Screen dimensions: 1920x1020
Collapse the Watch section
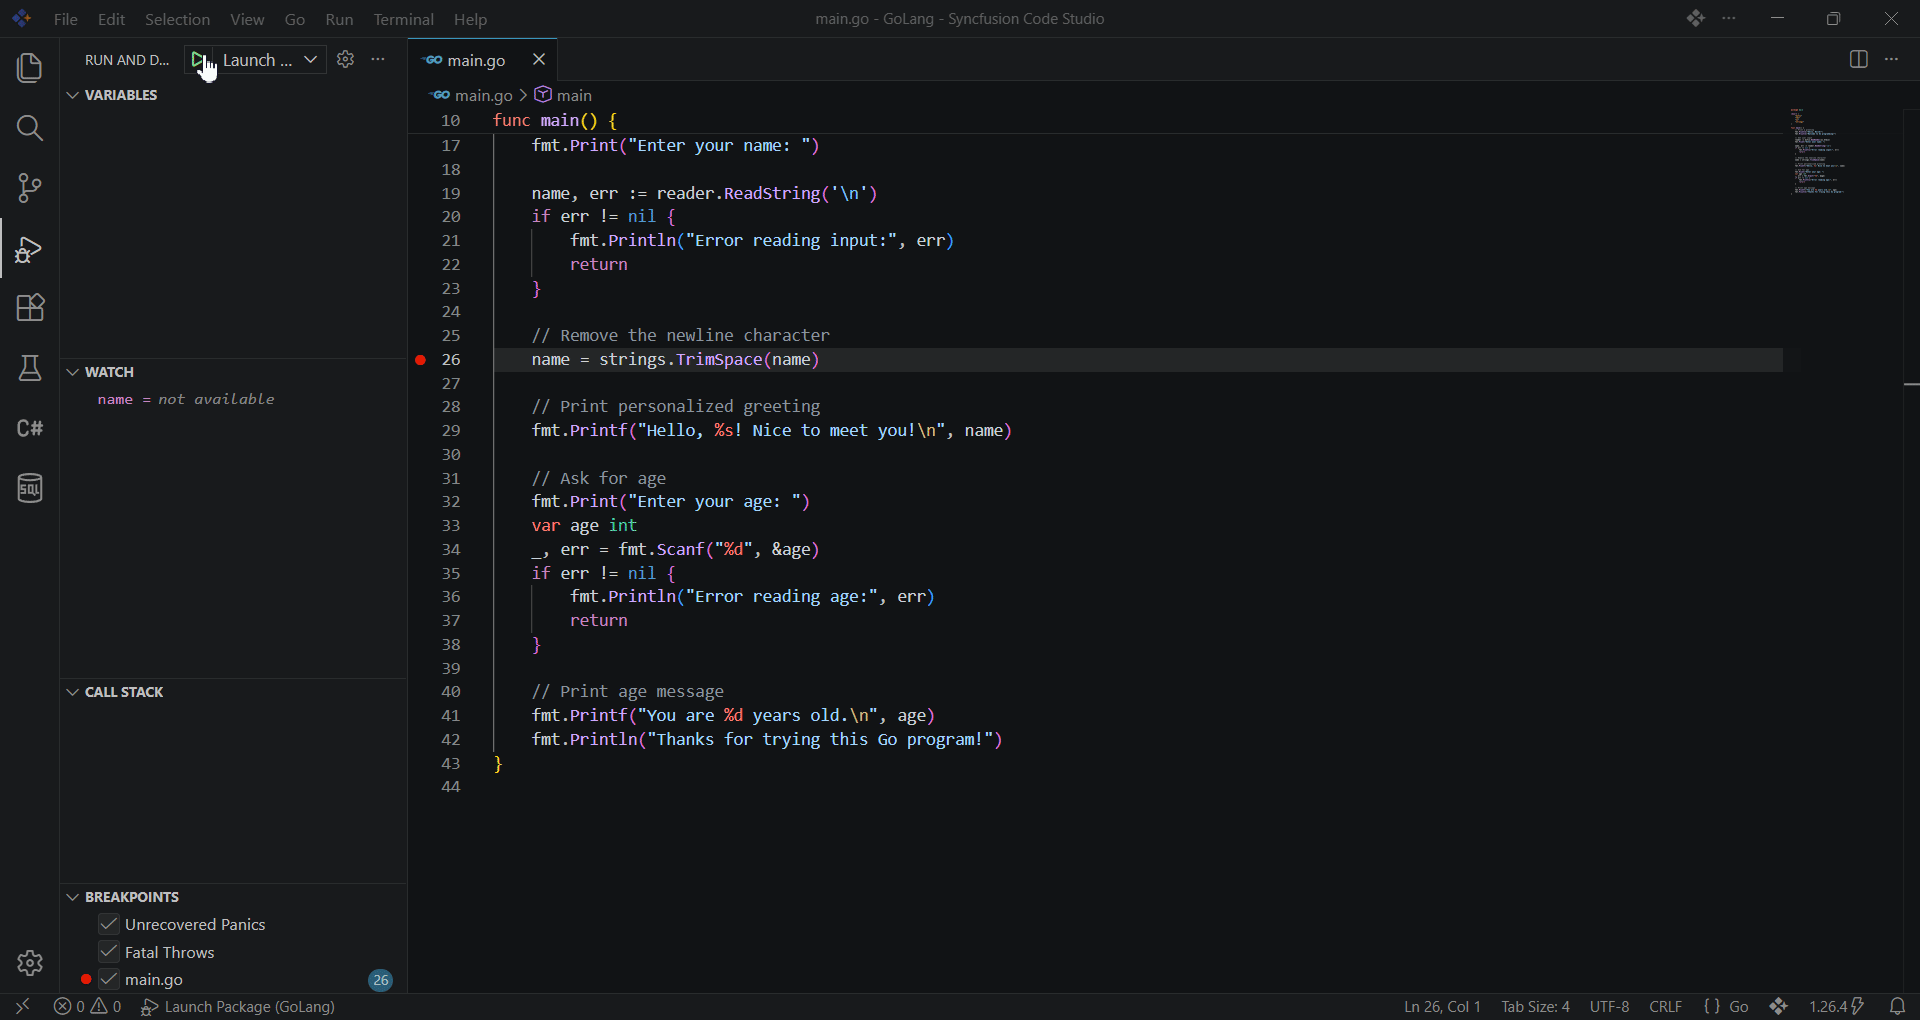click(72, 372)
